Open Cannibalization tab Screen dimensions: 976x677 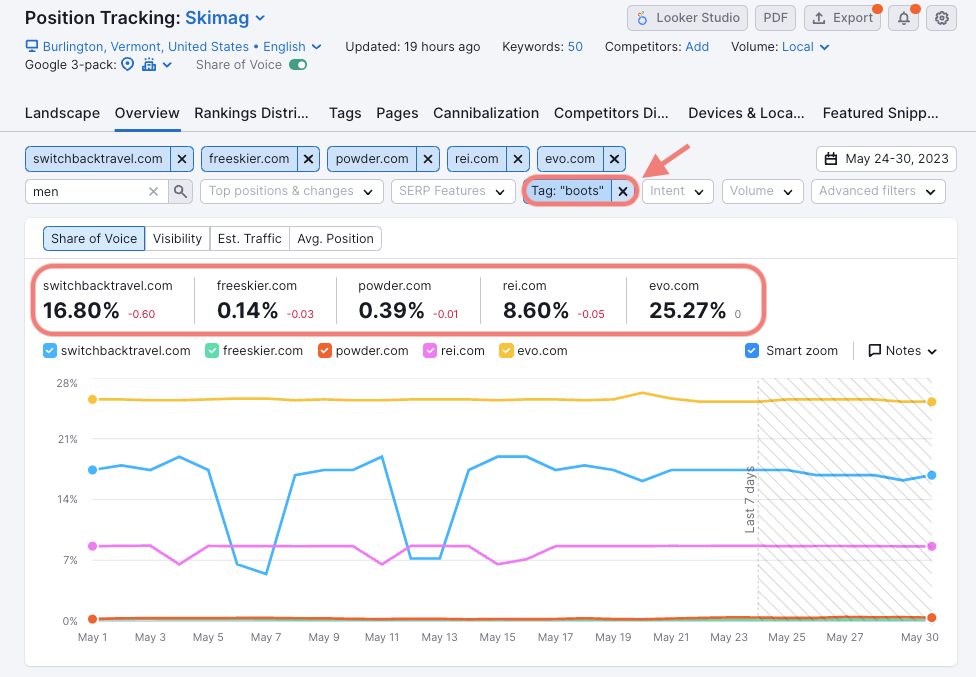pos(486,113)
